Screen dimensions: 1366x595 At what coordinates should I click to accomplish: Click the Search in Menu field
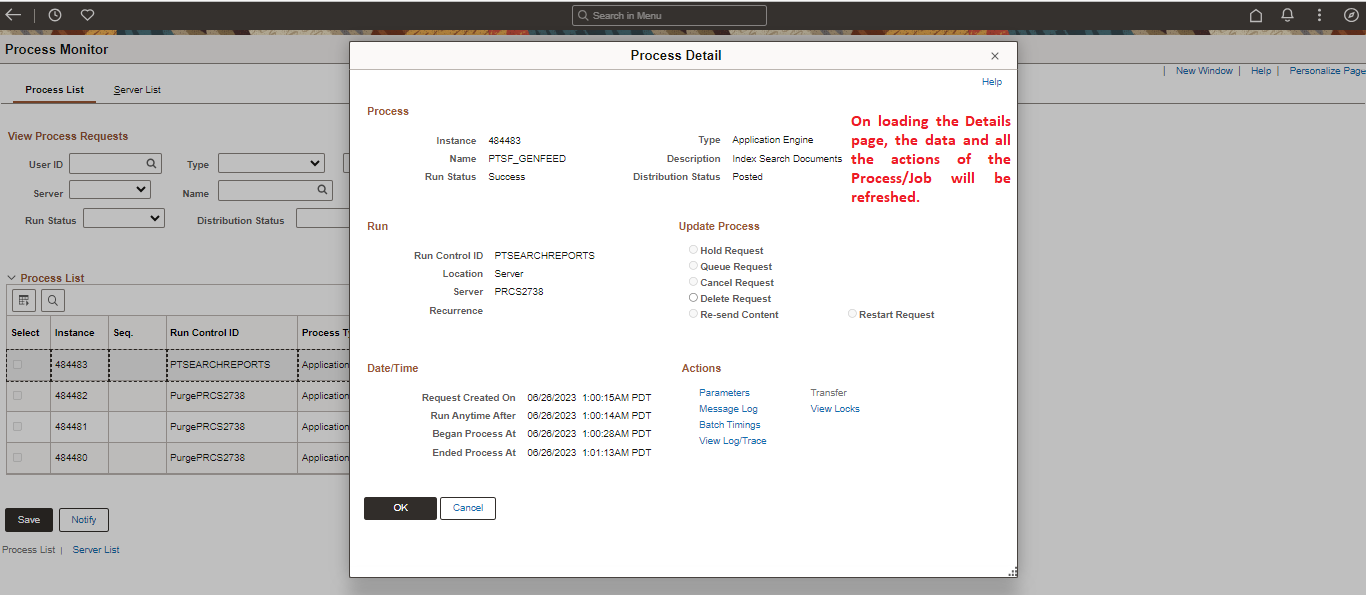point(668,14)
